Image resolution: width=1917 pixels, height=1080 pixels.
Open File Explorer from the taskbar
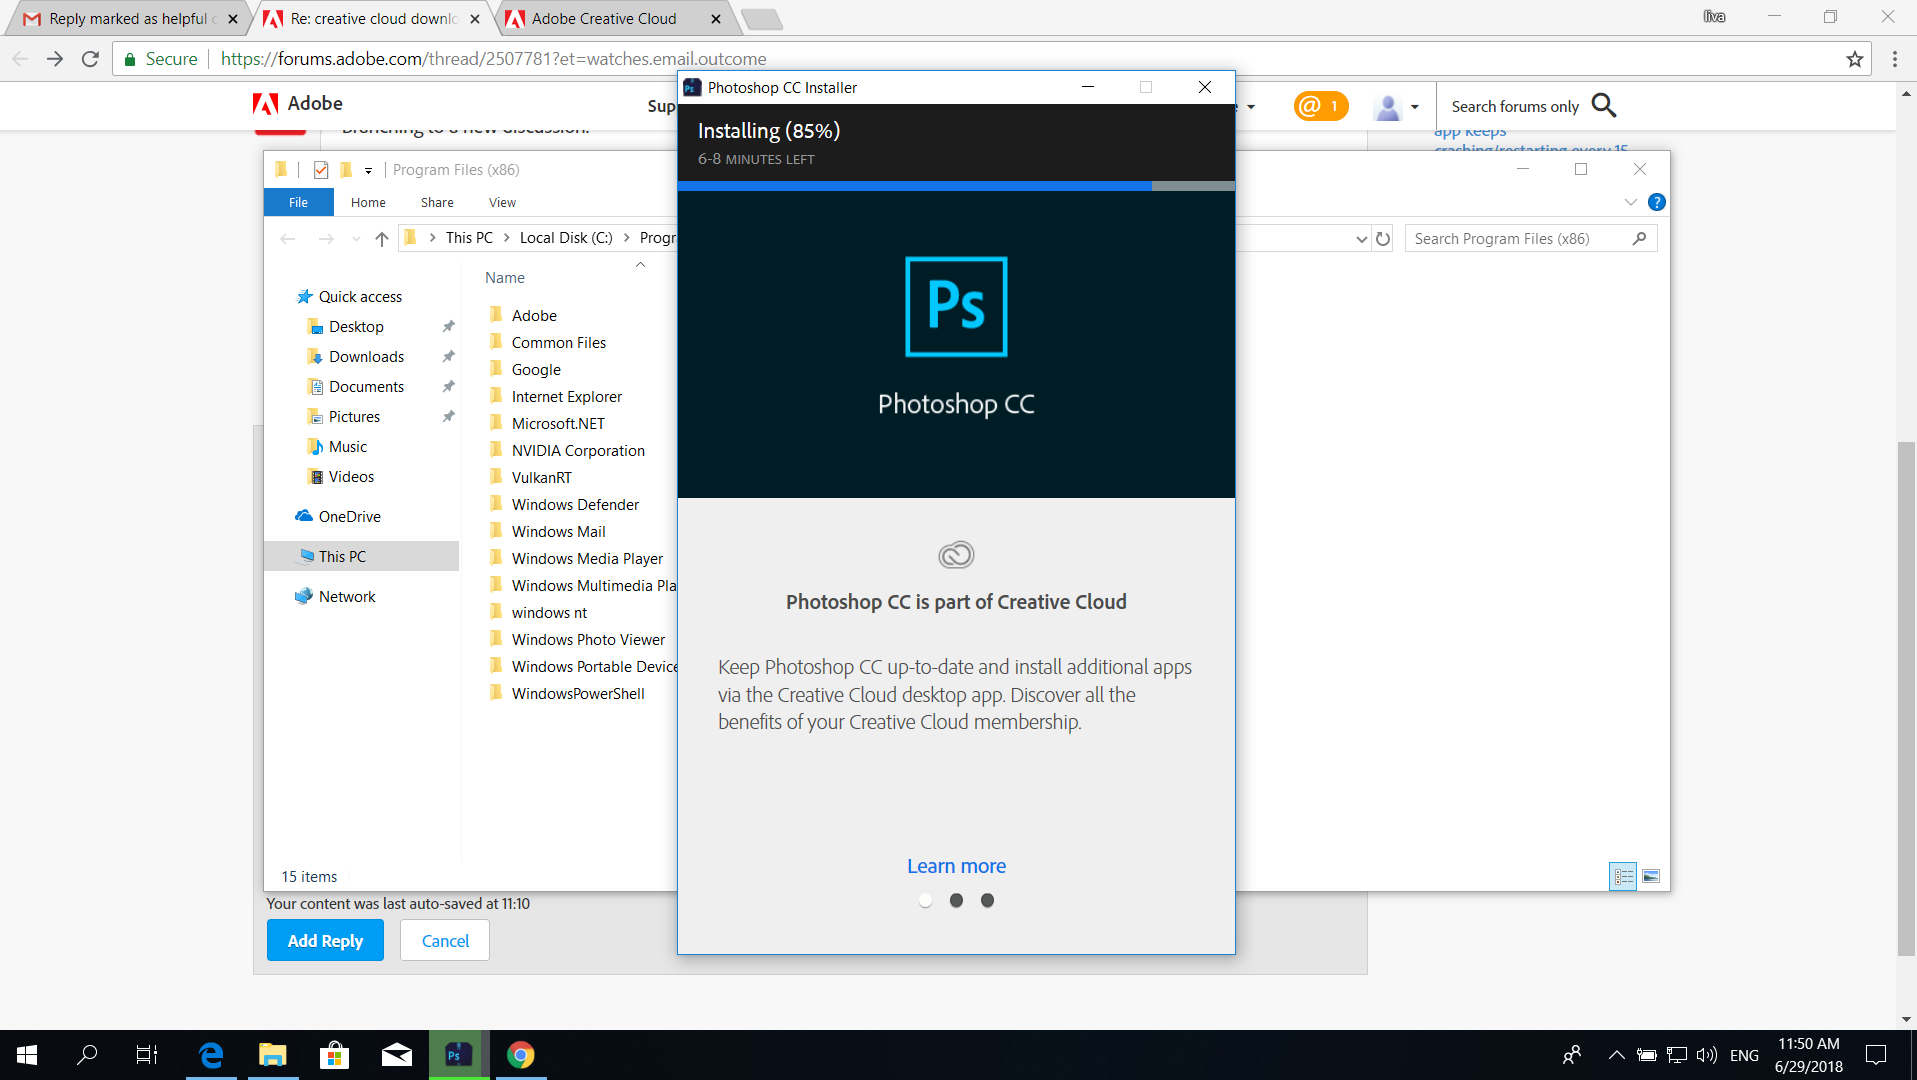coord(273,1055)
